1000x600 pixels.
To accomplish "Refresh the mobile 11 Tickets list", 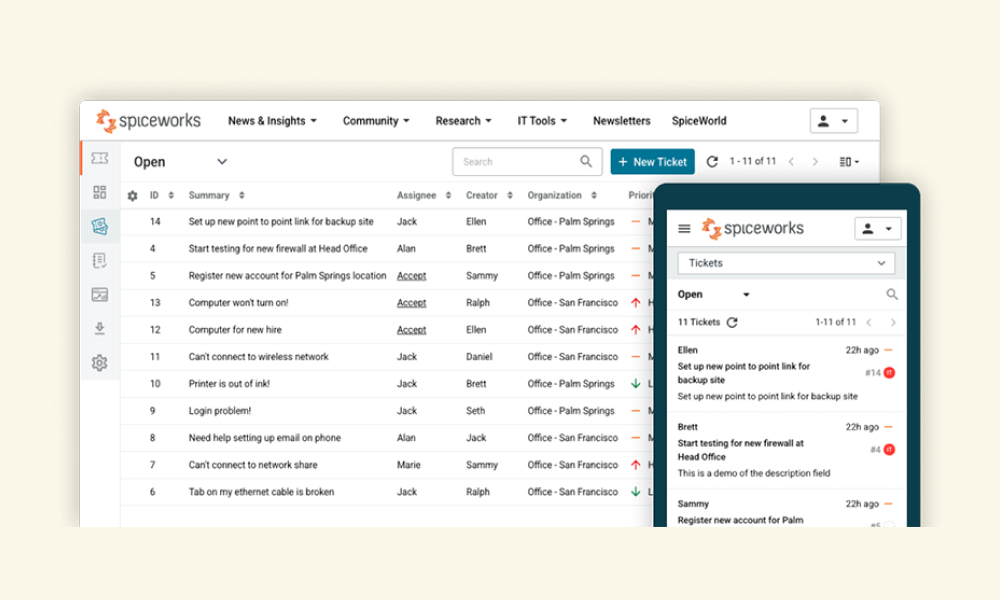I will pos(732,322).
